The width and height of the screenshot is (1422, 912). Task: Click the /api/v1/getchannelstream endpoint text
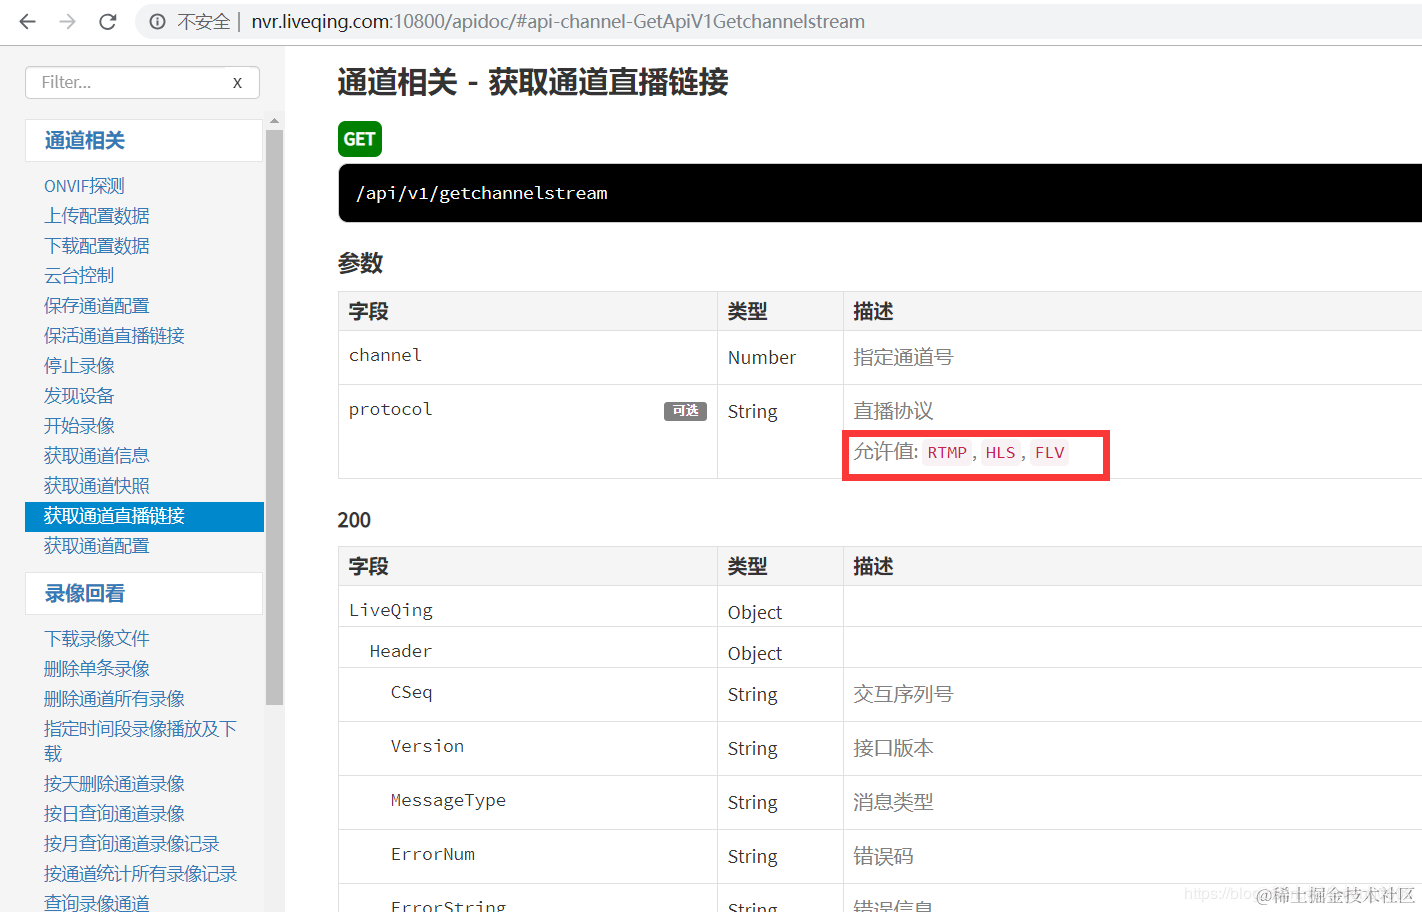[482, 193]
